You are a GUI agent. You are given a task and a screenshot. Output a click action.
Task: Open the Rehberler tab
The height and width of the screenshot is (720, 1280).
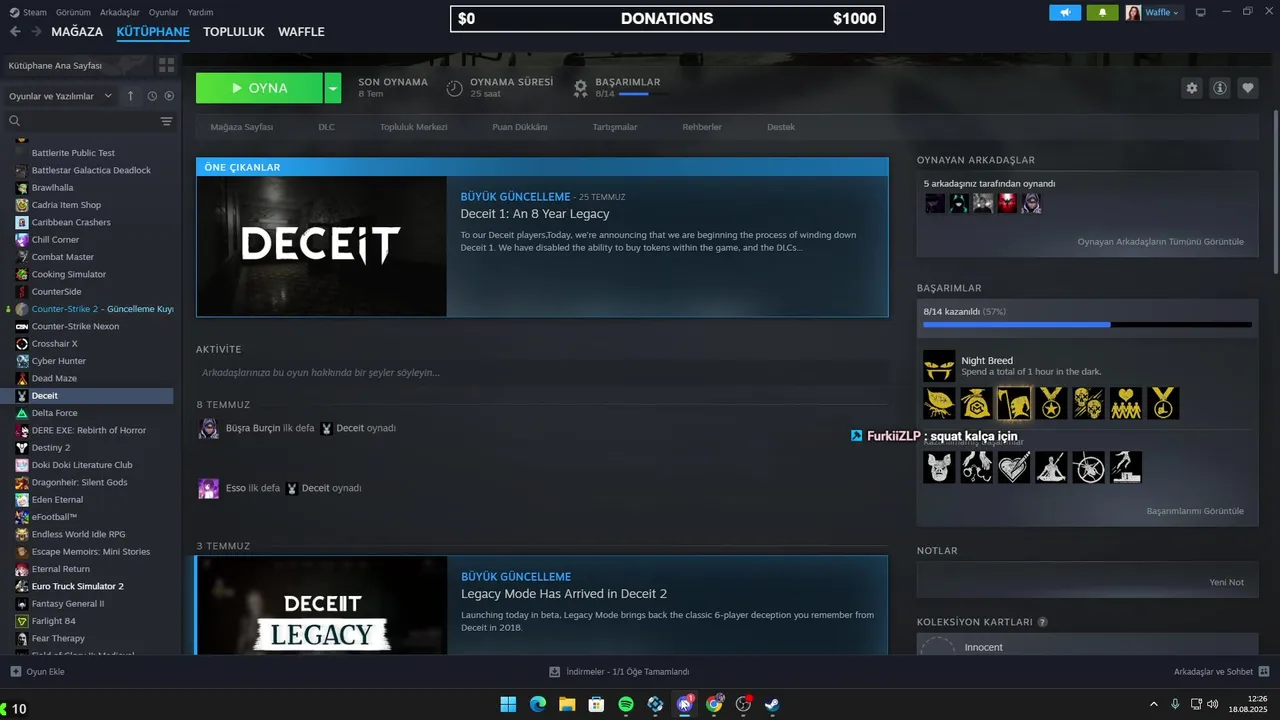point(702,127)
